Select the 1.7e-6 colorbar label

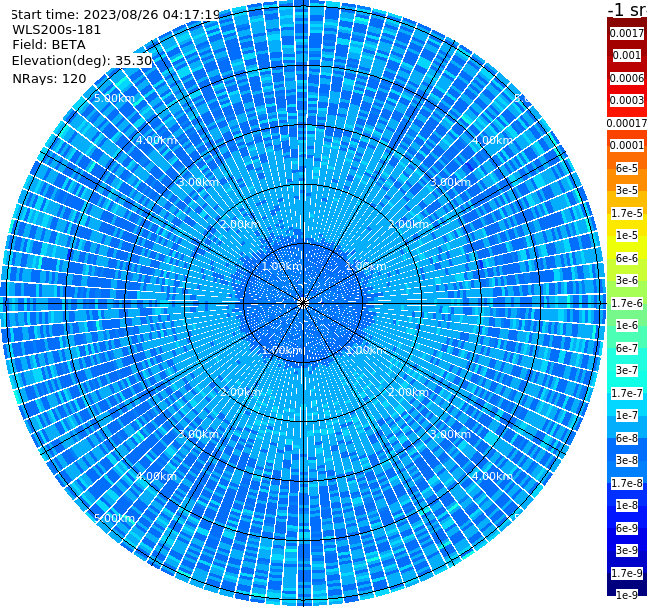pos(627,303)
